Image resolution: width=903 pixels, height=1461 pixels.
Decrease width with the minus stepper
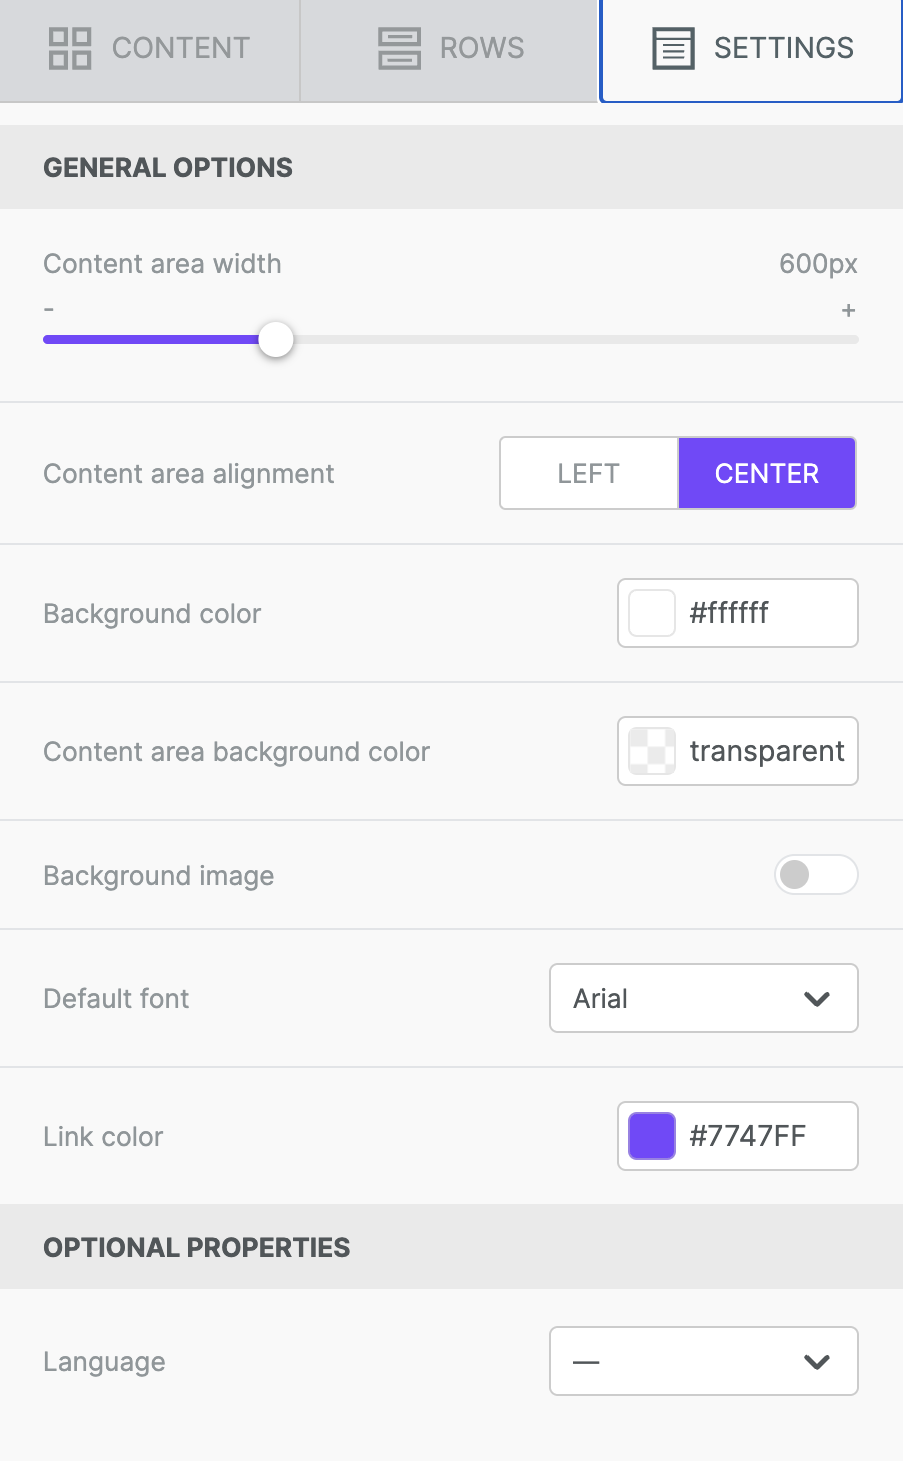(48, 310)
